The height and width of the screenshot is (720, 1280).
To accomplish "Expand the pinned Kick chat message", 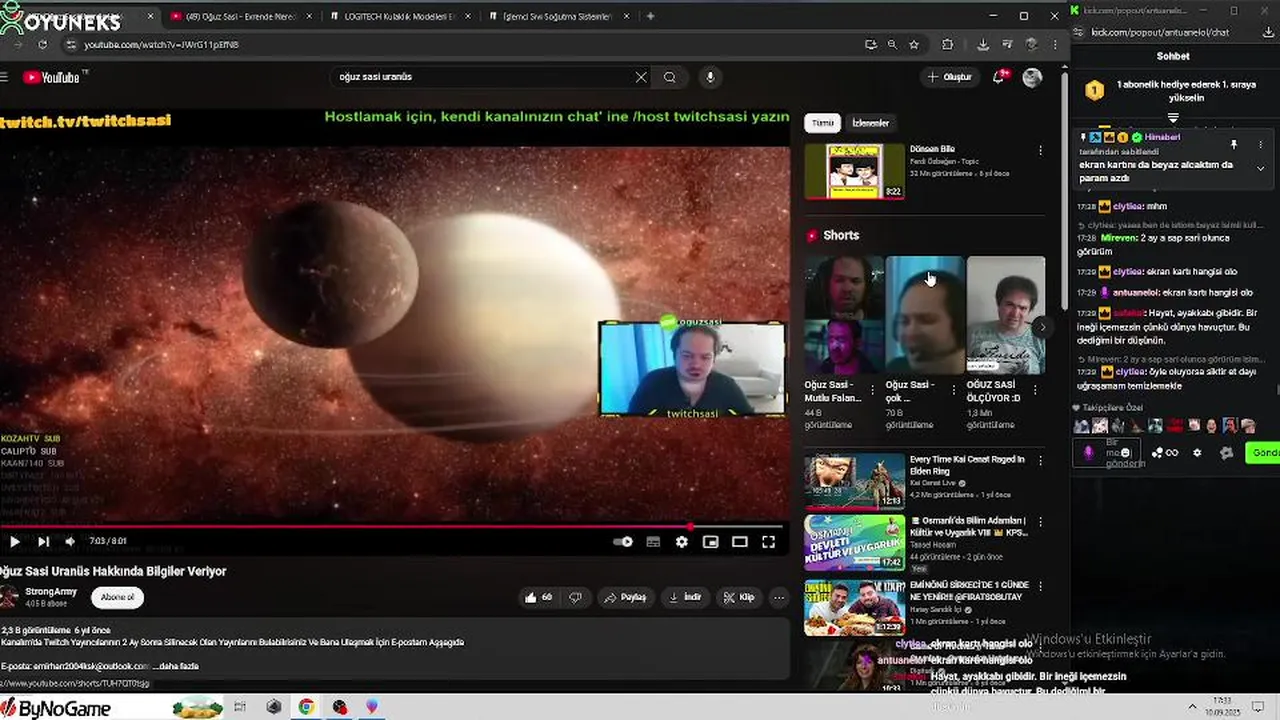I will (1260, 168).
